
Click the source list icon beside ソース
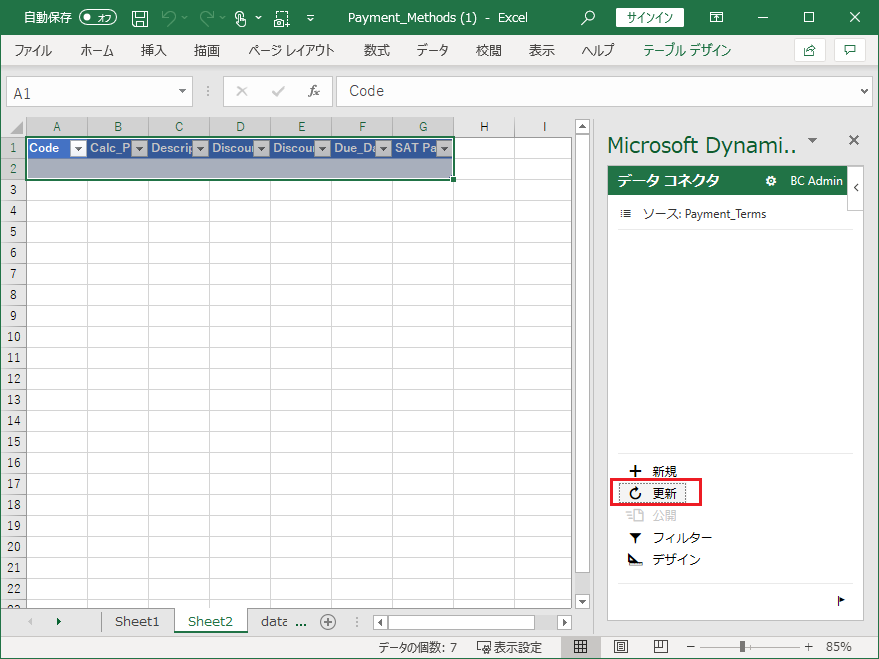626,214
